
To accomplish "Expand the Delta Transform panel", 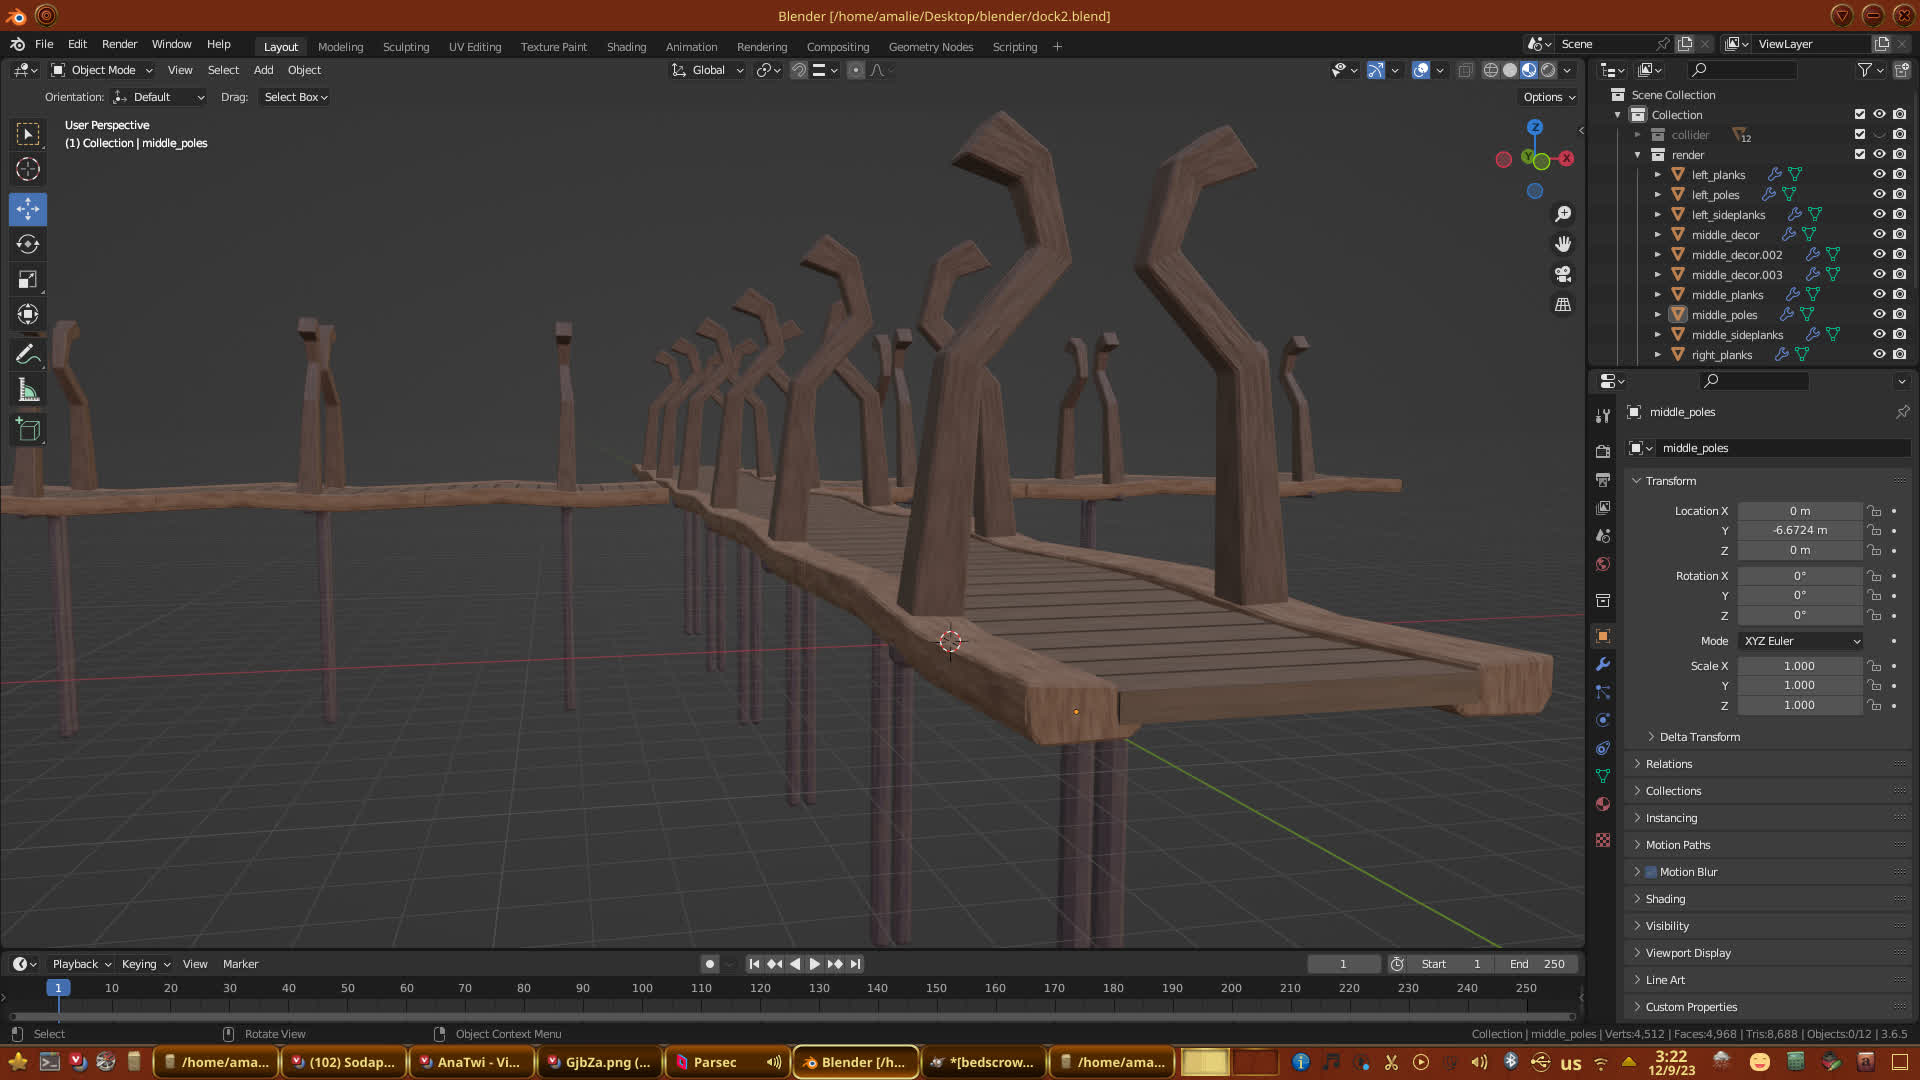I will coord(1699,737).
